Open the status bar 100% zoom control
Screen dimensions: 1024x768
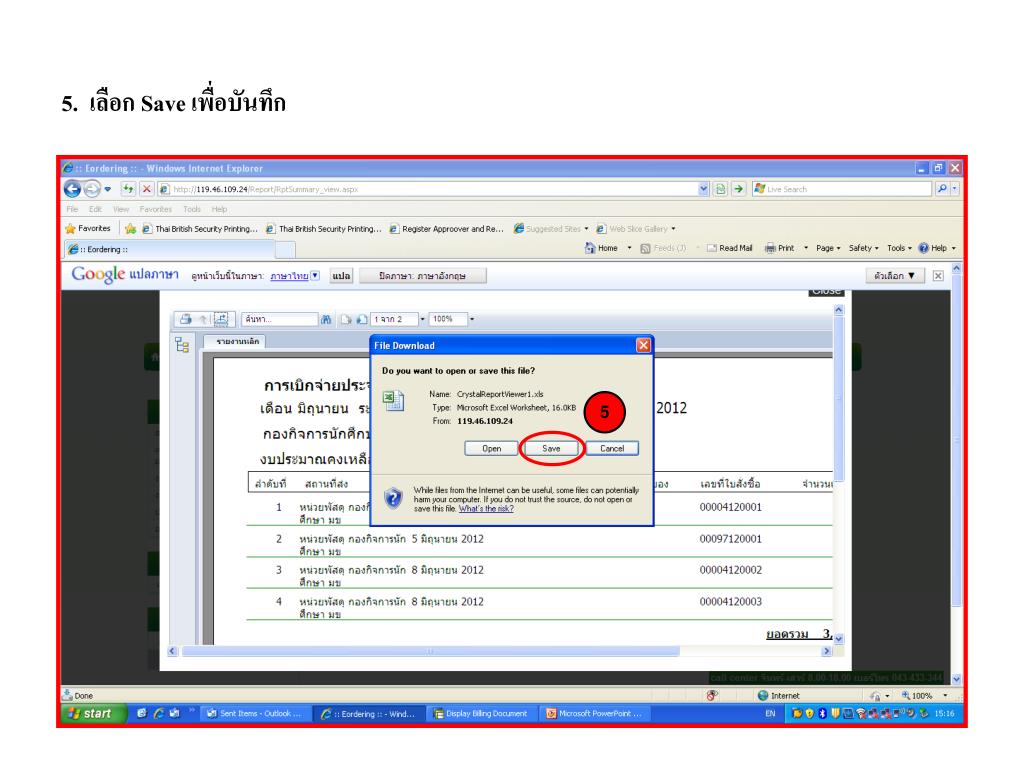pos(923,696)
